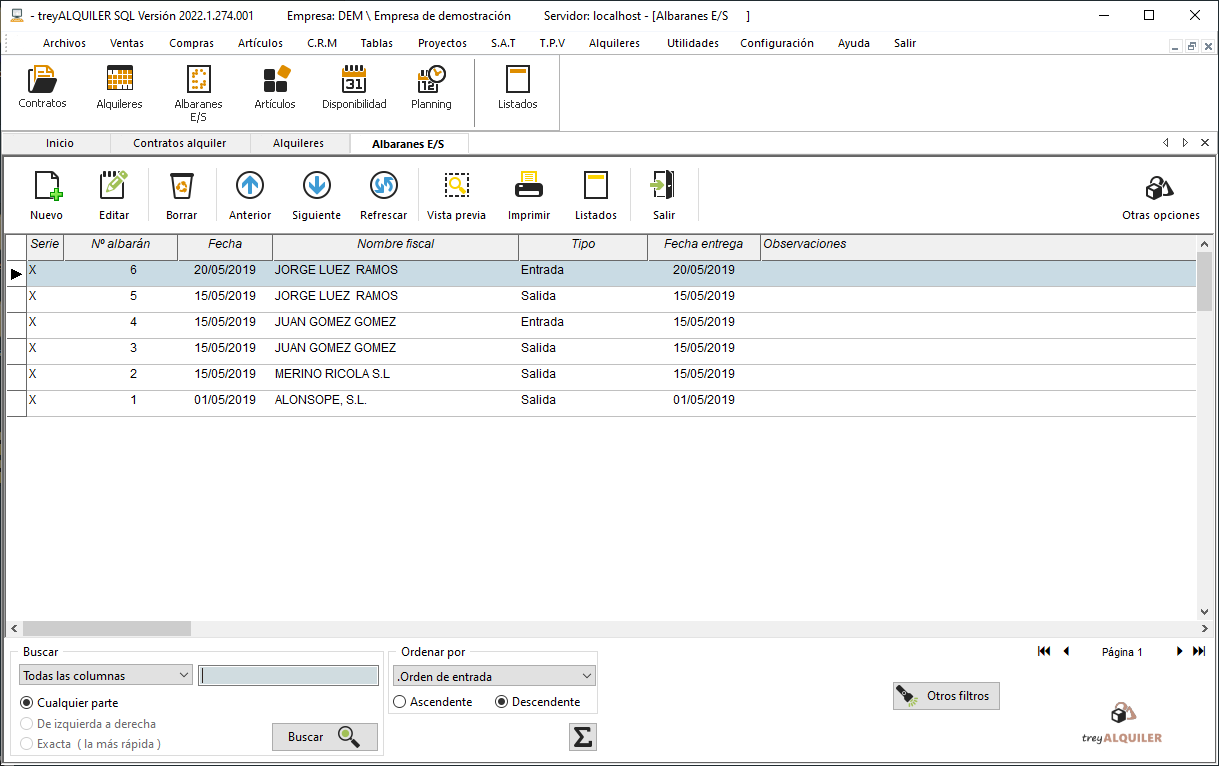Open Otros filtros button
The image size is (1219, 766).
point(946,696)
